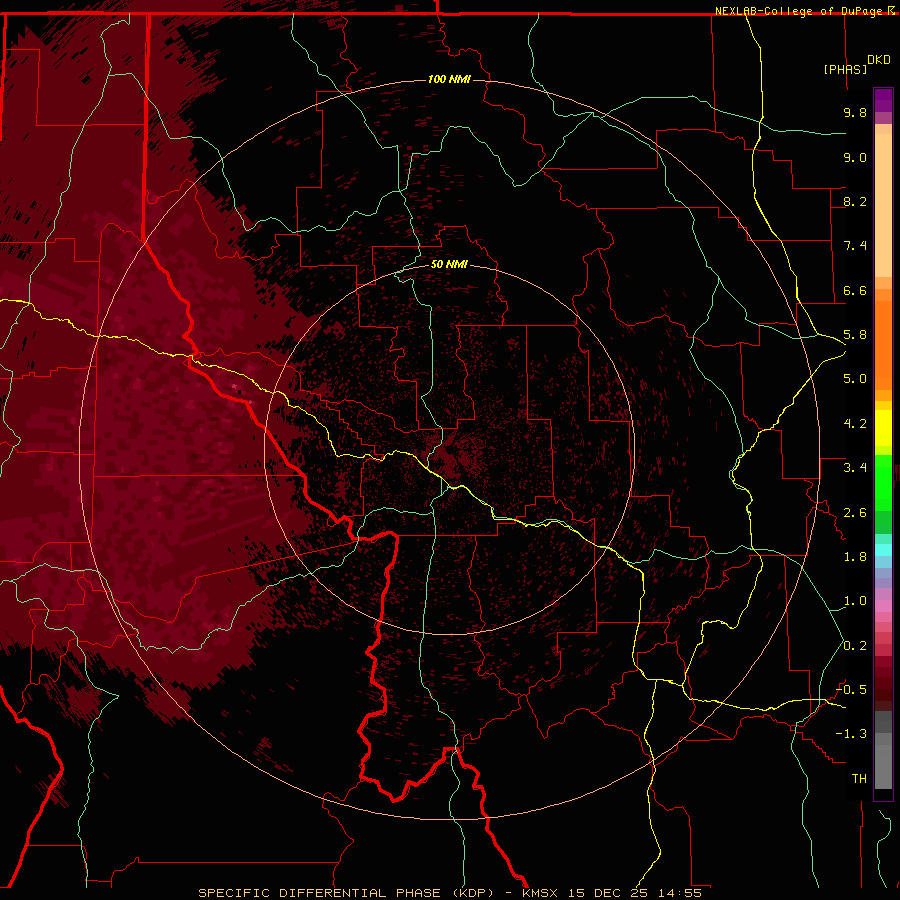Click the 14:55 timestamp text

679,893
